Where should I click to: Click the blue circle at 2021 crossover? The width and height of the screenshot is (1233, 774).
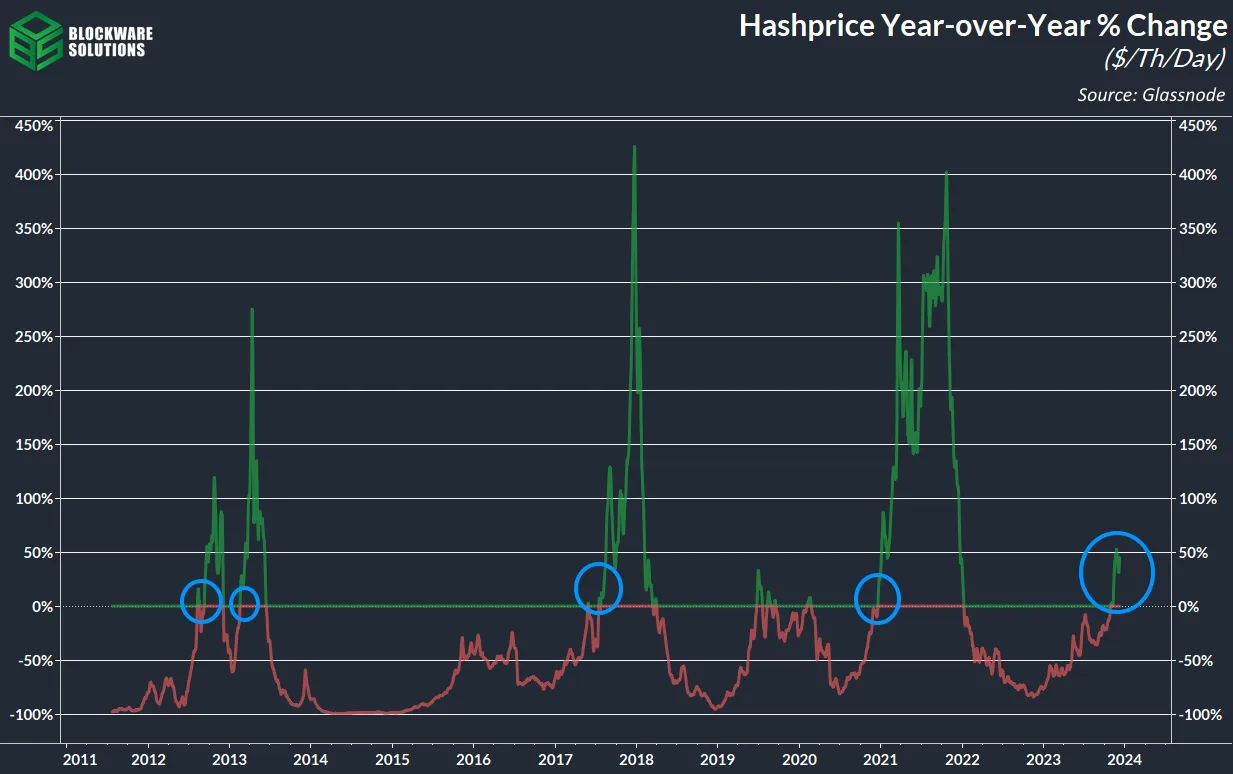[x=878, y=598]
